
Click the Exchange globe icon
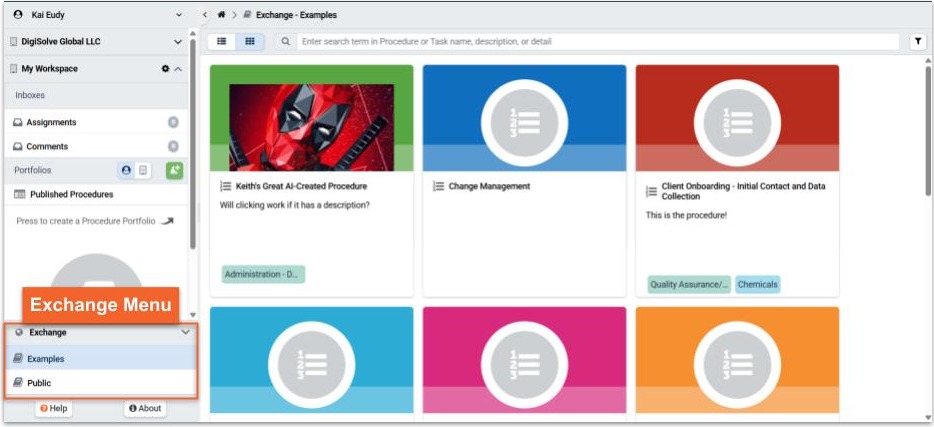[x=19, y=332]
